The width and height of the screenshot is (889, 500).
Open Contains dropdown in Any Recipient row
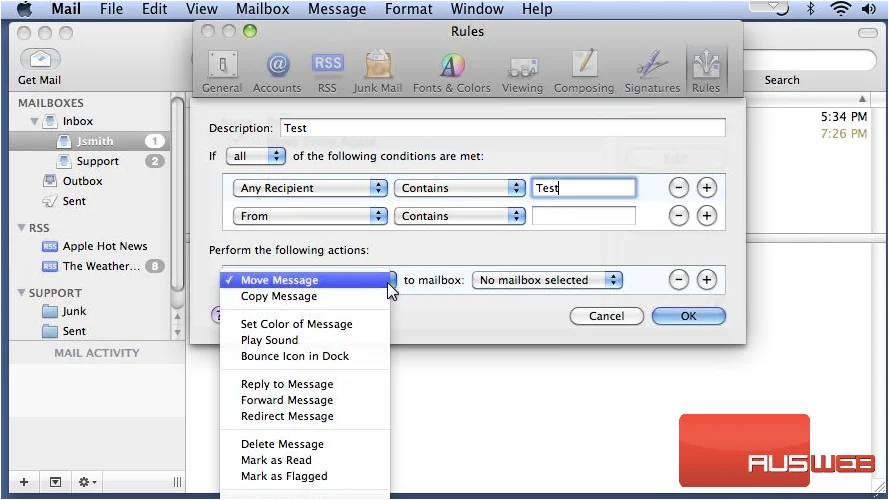coord(460,188)
